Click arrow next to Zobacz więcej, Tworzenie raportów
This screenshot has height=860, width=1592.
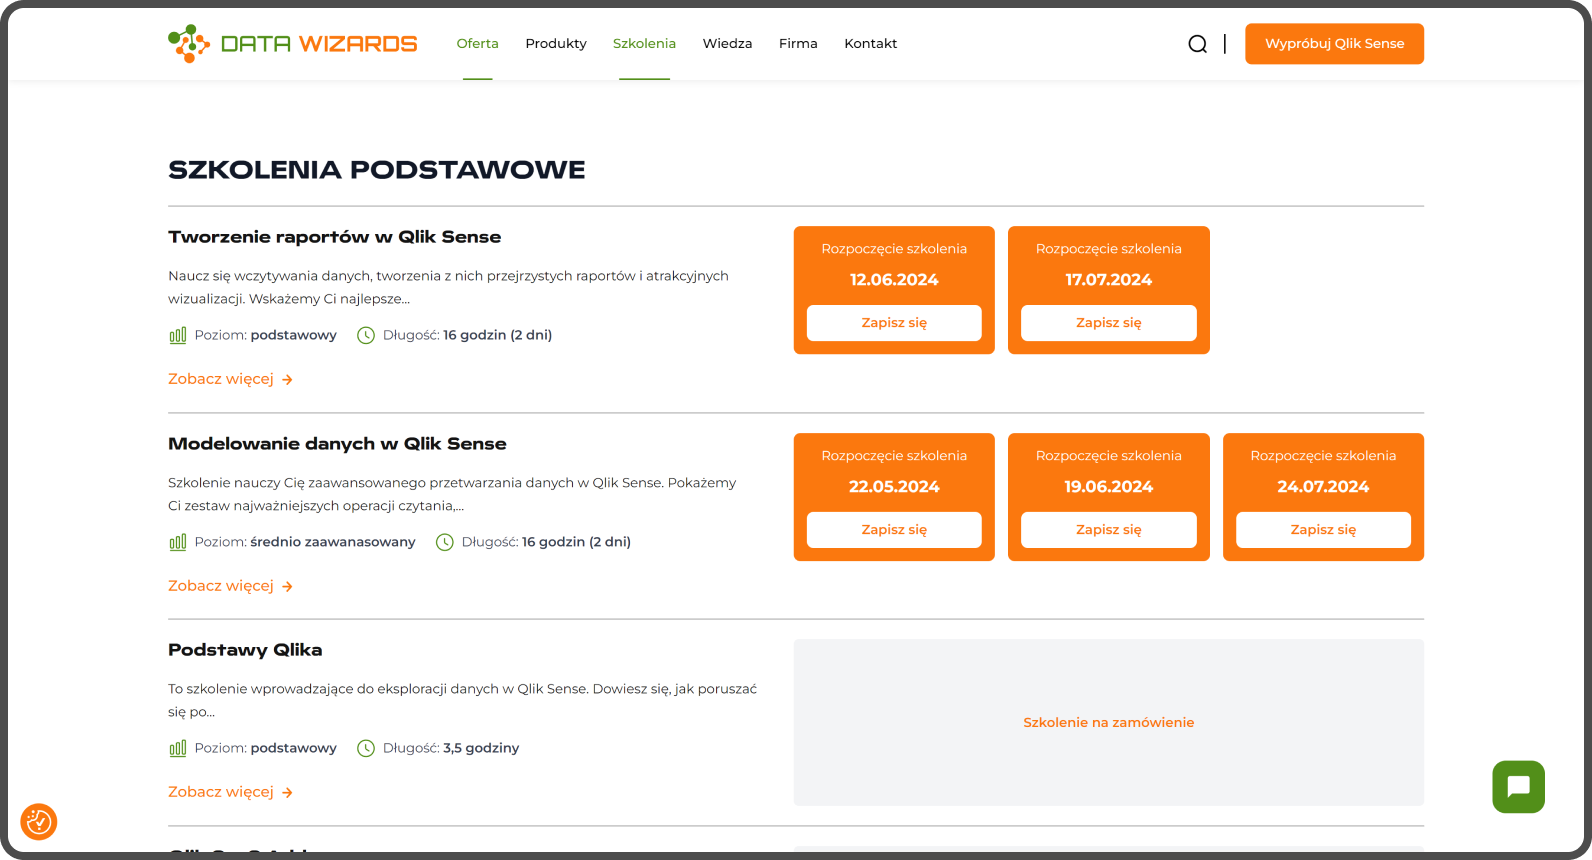287,380
